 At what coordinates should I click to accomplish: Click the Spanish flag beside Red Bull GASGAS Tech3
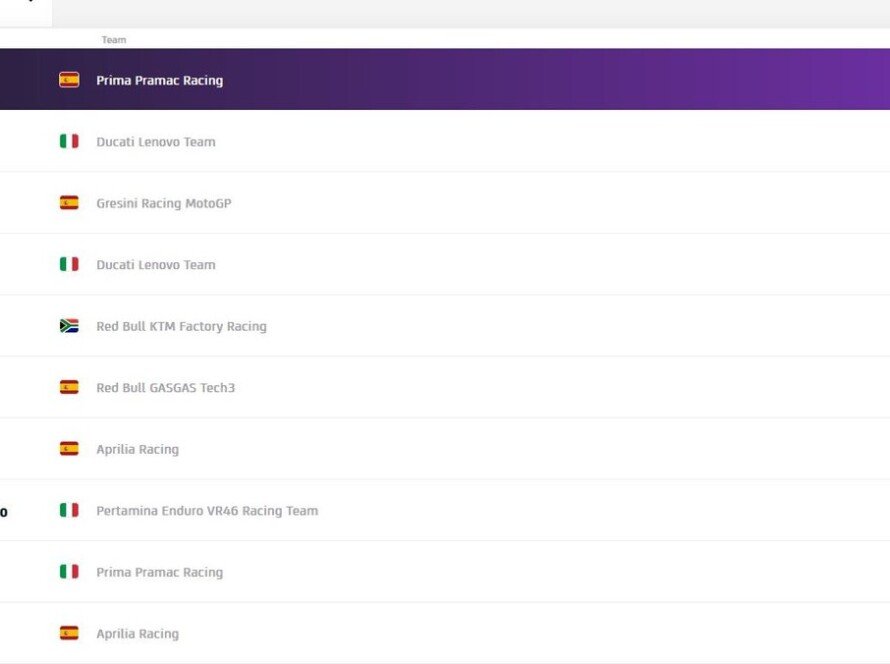(x=69, y=387)
